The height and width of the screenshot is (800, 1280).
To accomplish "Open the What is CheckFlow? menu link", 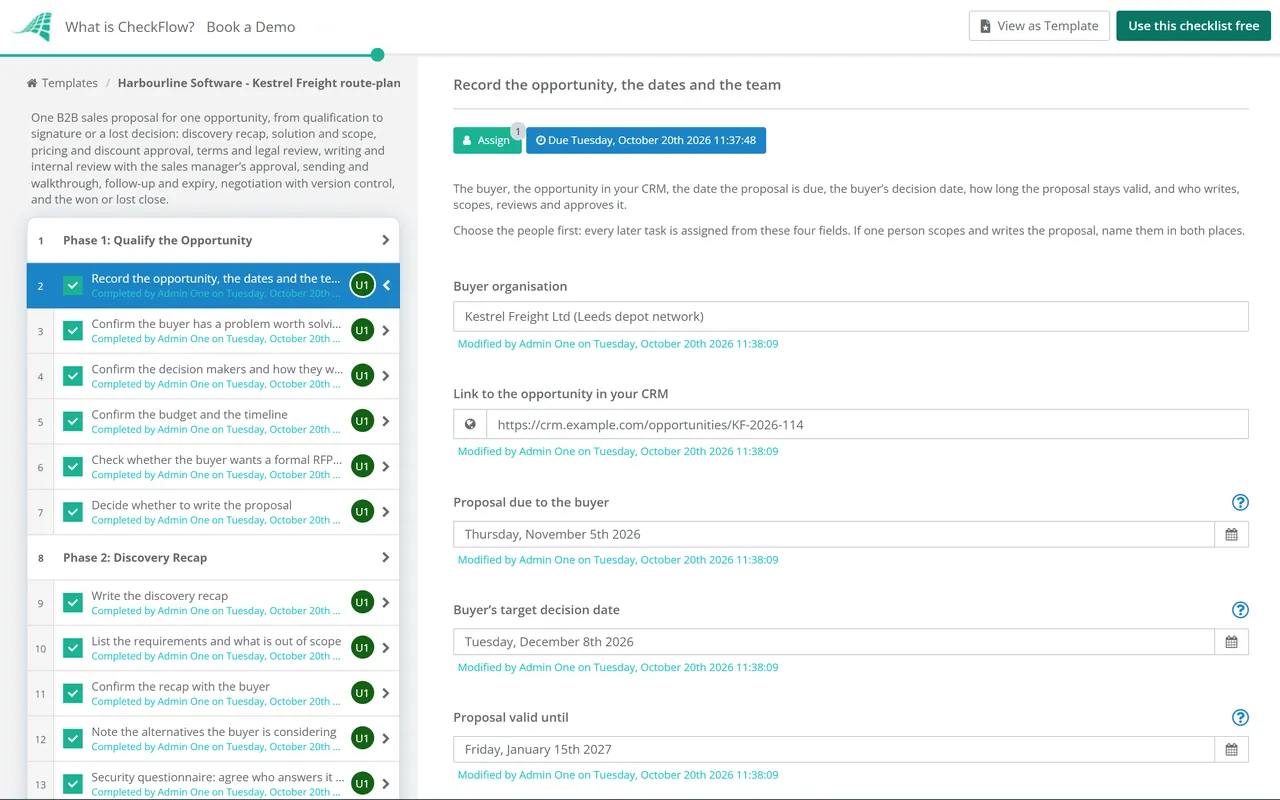I will [x=130, y=27].
